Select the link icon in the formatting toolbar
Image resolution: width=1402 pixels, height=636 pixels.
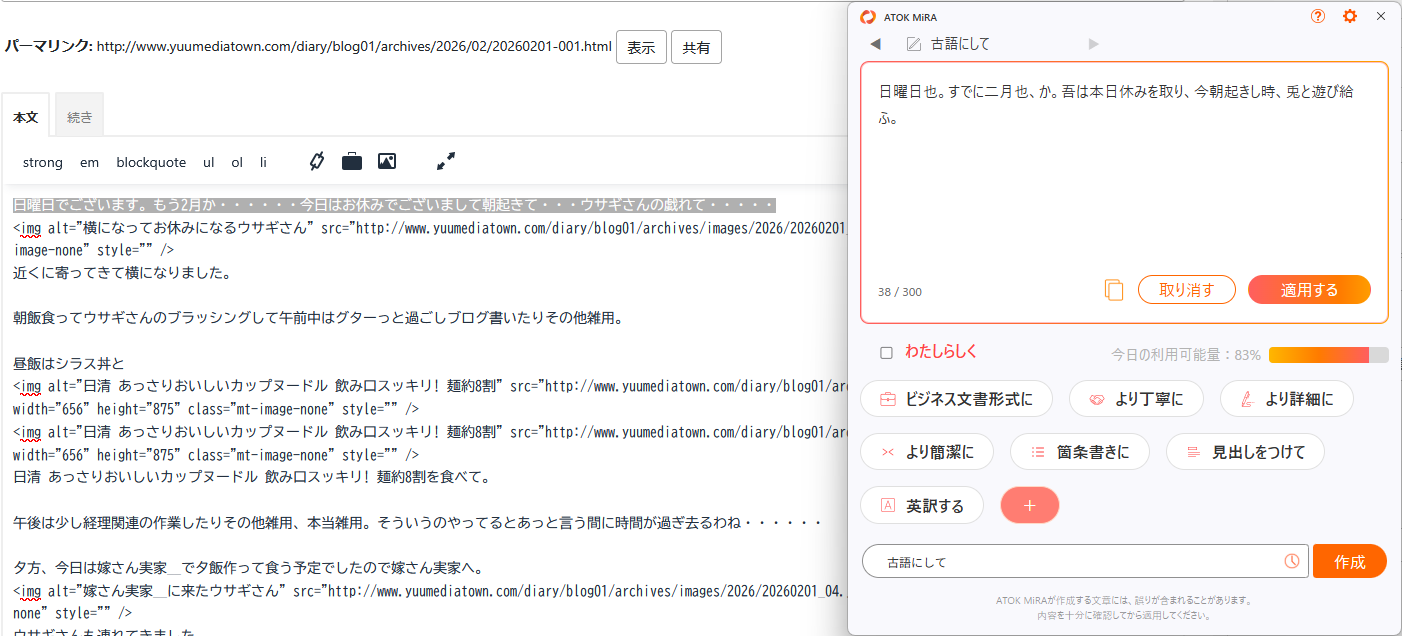coord(316,161)
